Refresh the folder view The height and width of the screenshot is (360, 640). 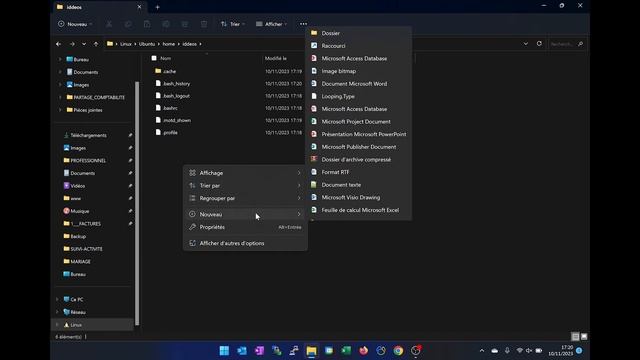(x=539, y=44)
